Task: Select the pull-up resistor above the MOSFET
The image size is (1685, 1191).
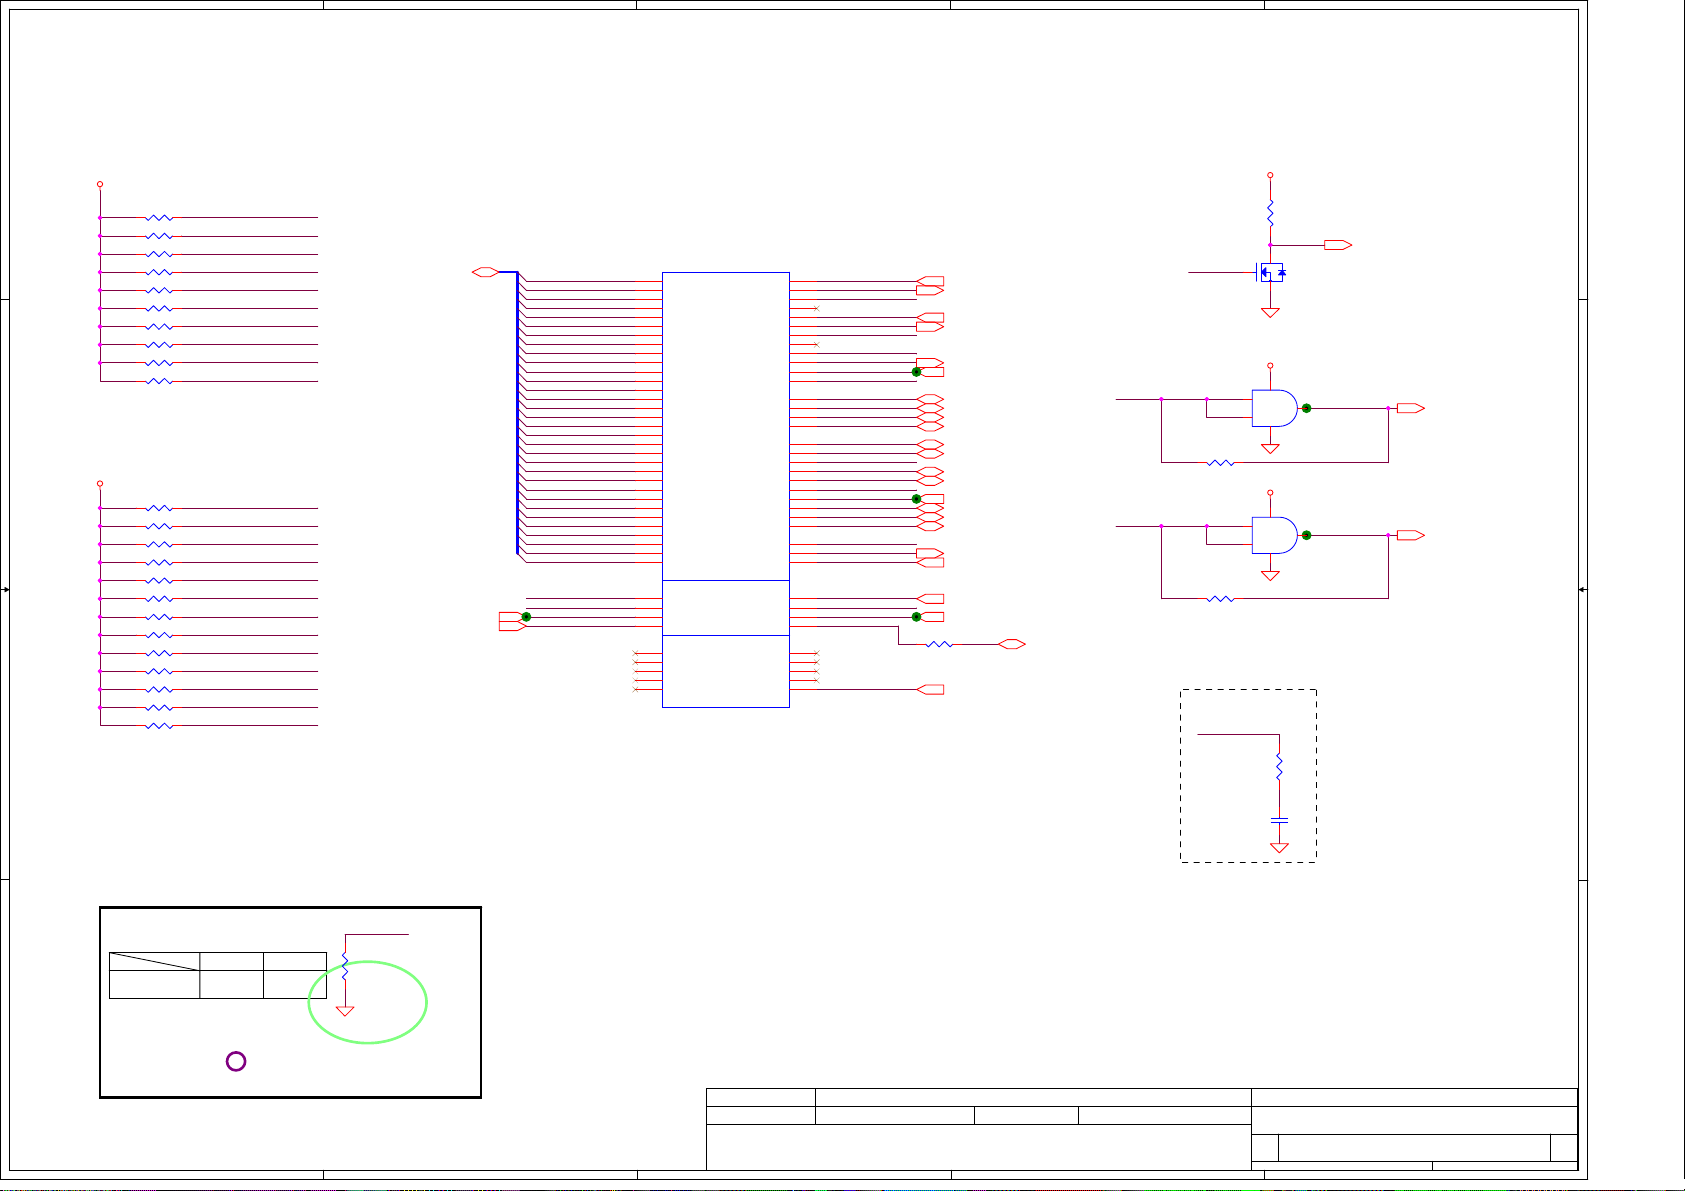Action: point(1270,213)
